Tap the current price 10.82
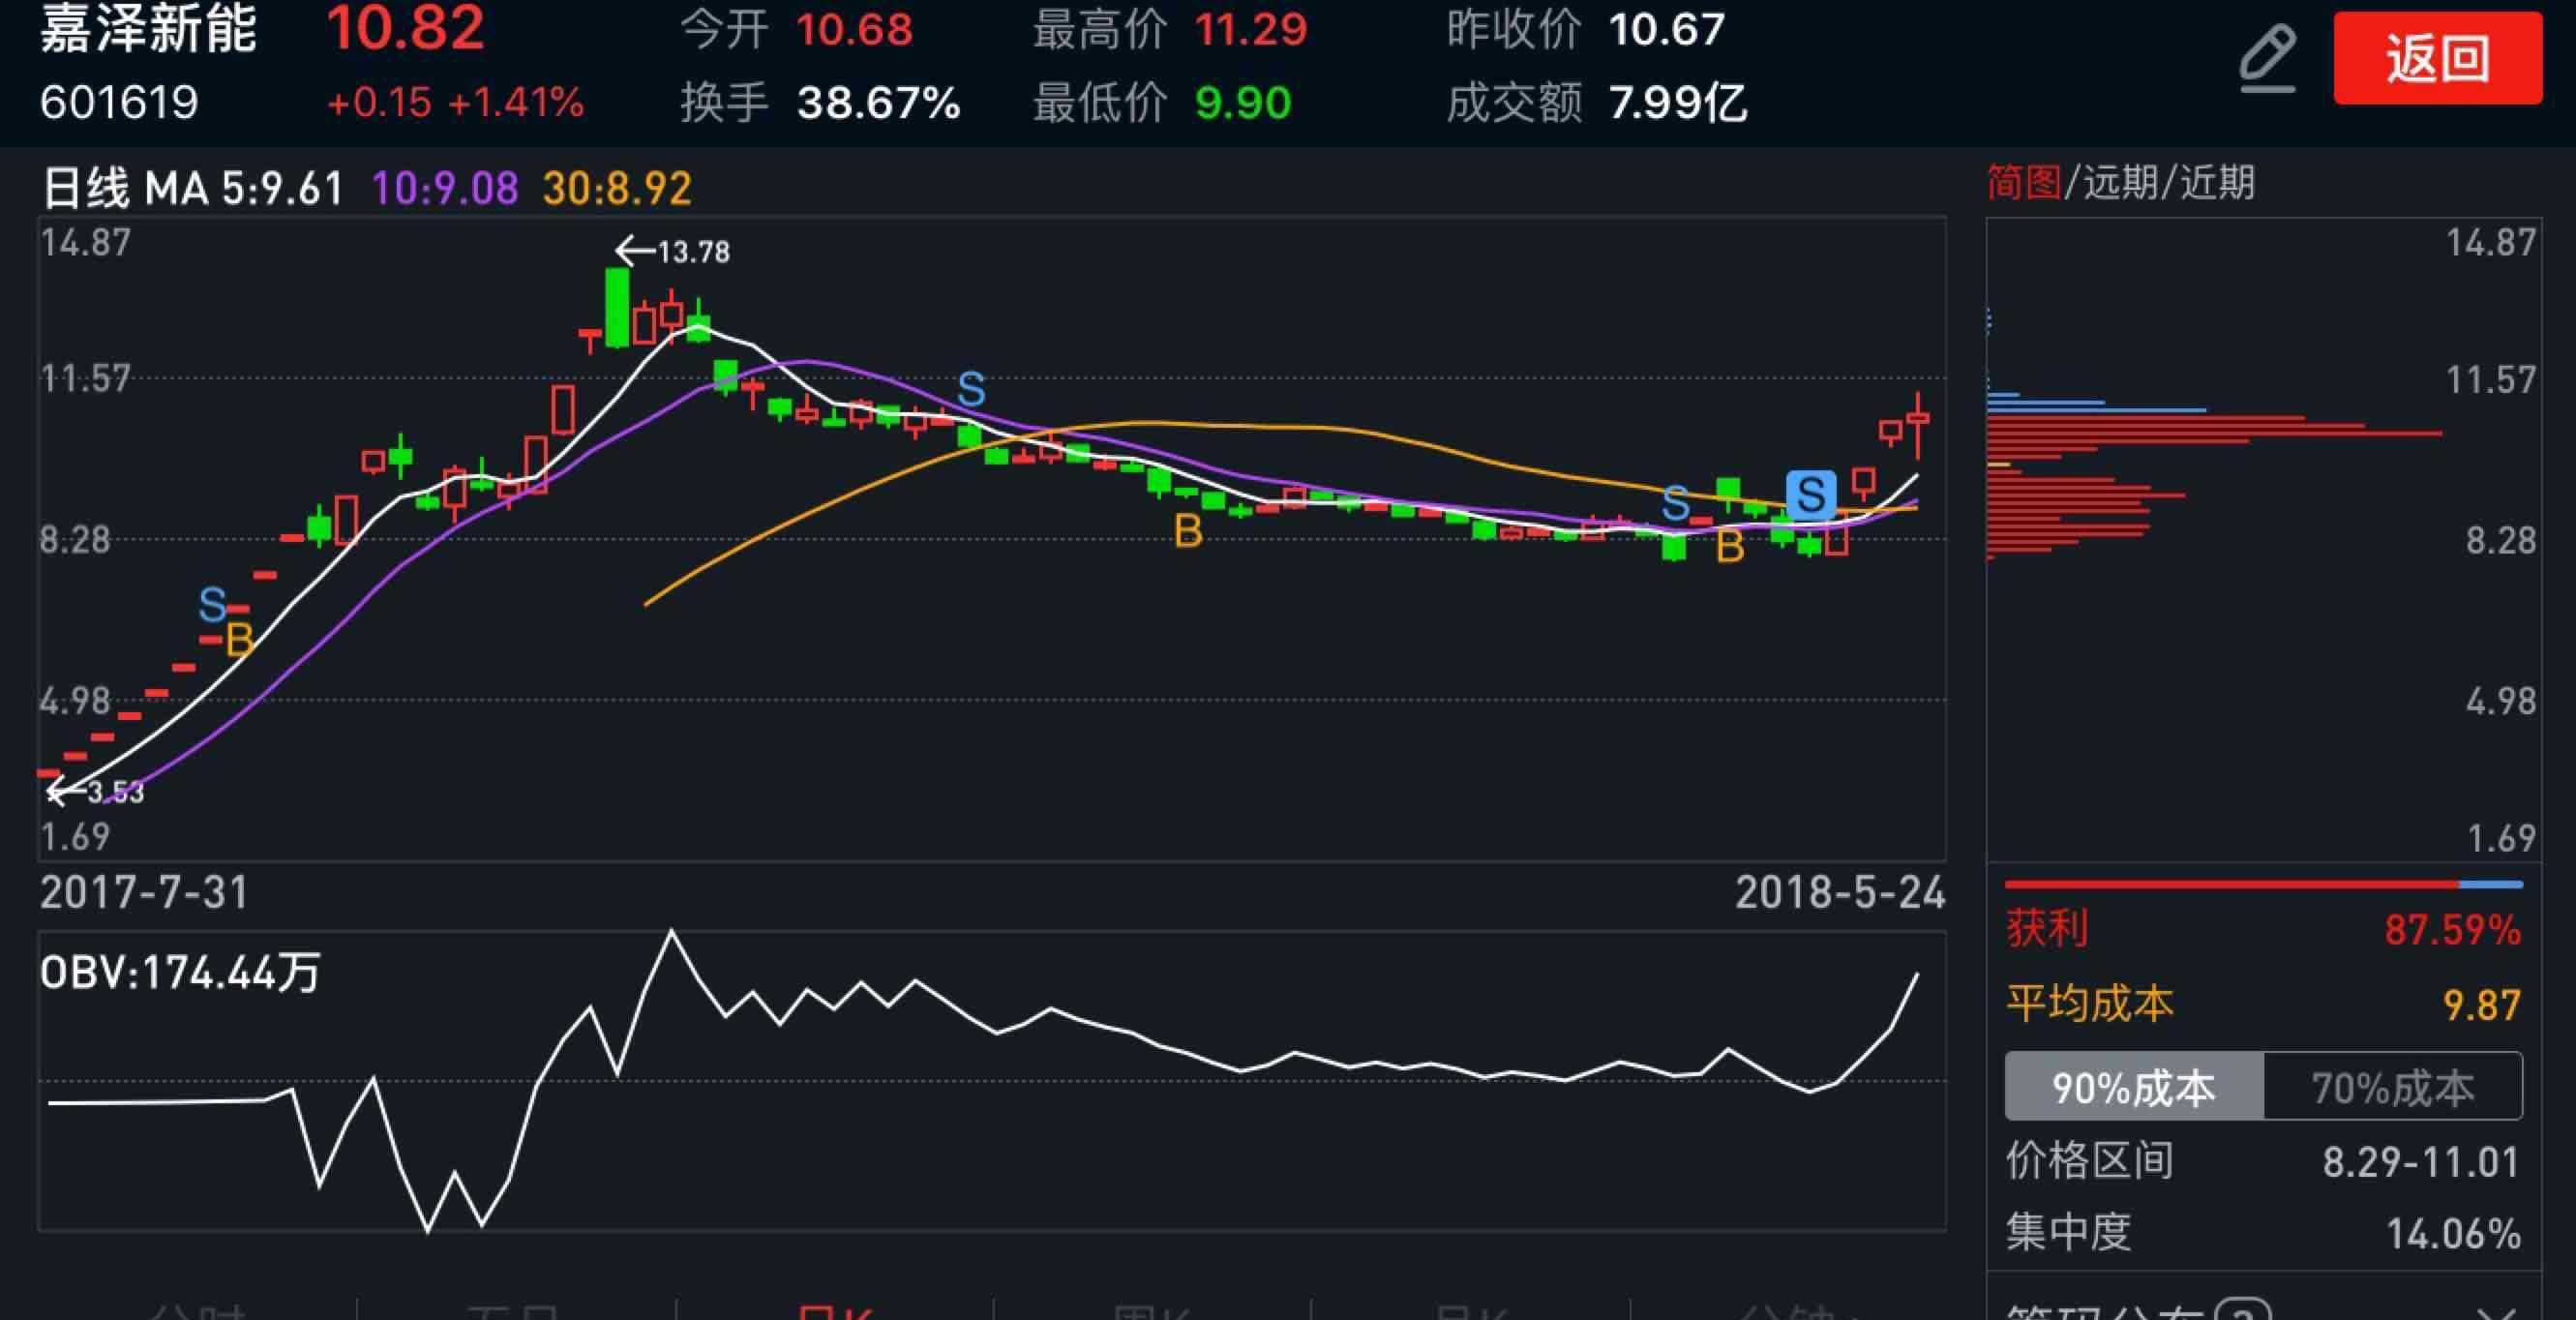The image size is (2576, 1320). (405, 28)
